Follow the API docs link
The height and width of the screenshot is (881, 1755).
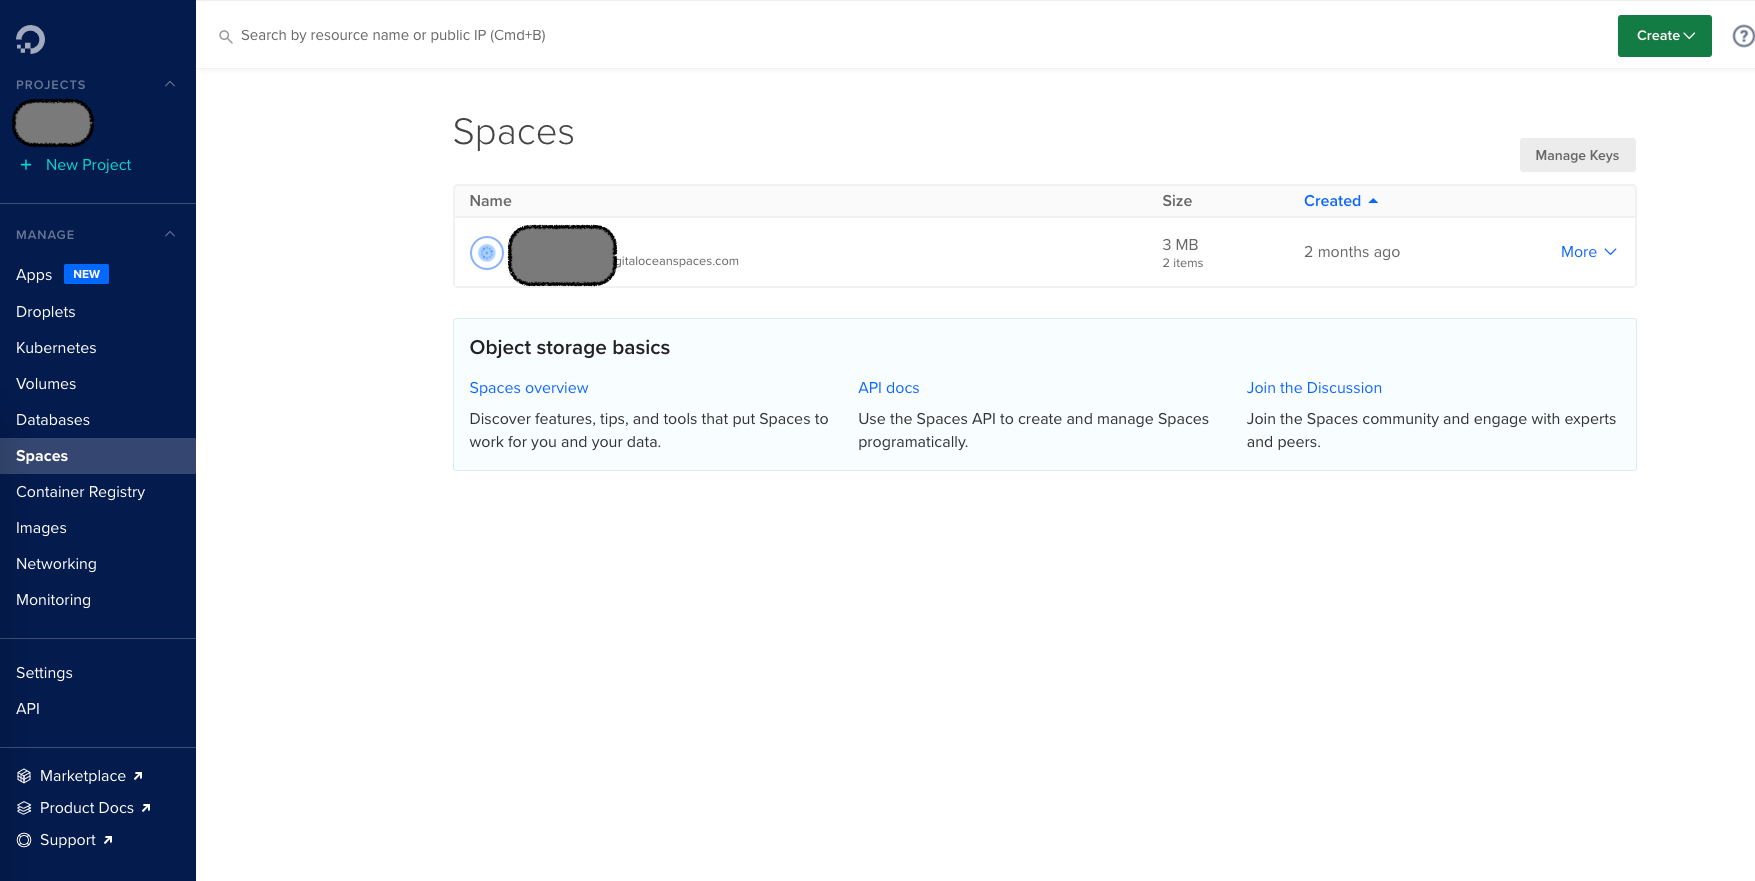pos(888,388)
